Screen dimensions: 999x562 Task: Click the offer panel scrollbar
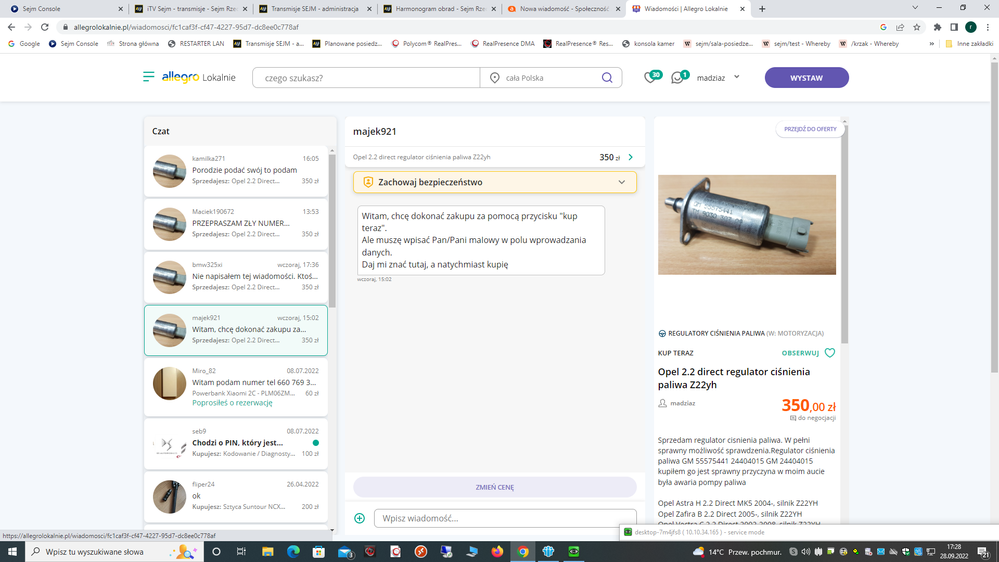tap(845, 233)
